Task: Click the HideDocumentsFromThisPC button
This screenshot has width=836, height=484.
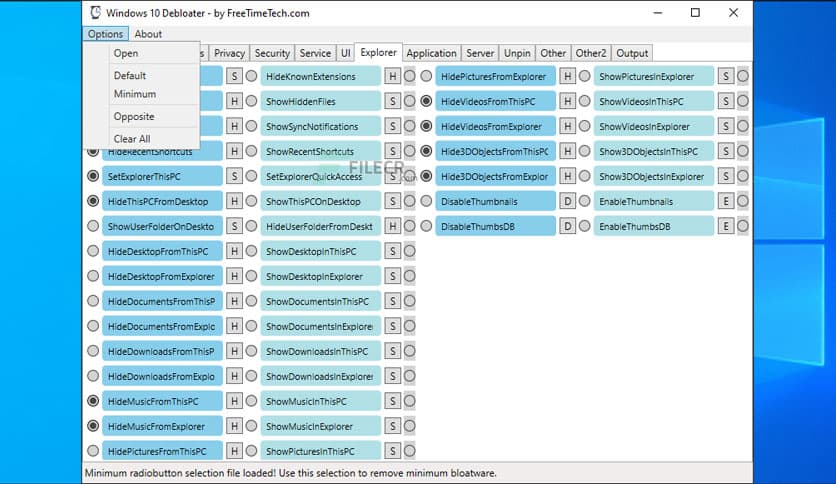Action: 162,301
